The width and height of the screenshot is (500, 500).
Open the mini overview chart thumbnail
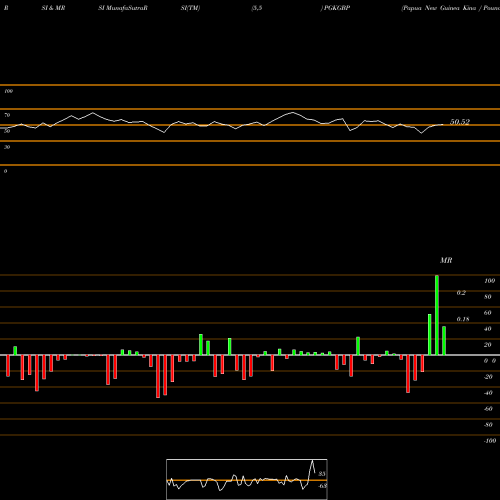pos(247,479)
